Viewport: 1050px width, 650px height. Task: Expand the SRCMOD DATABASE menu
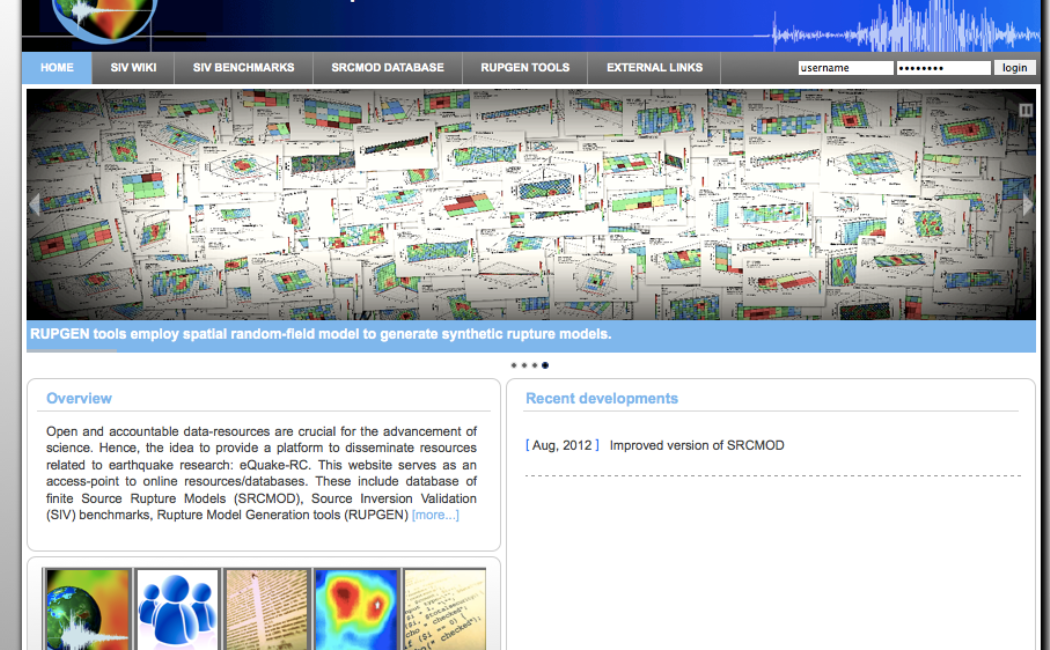tap(387, 68)
